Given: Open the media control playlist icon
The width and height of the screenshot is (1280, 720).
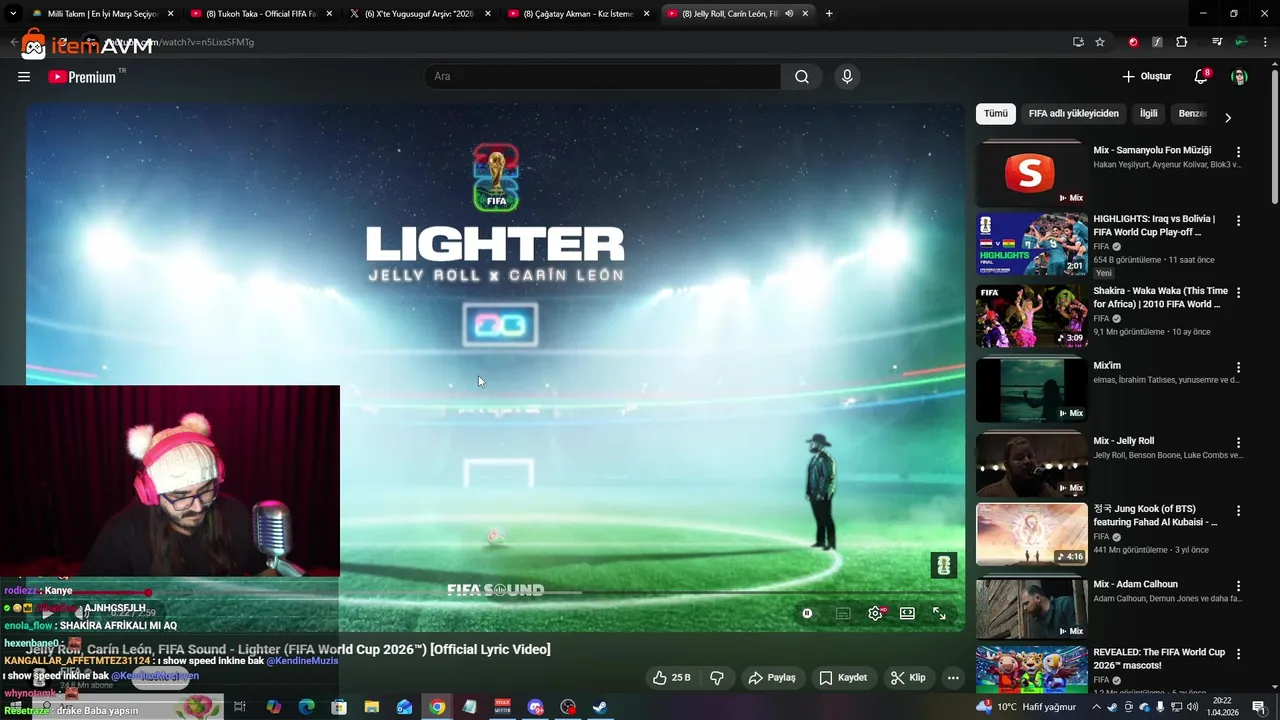Looking at the screenshot, I should coord(1217,42).
